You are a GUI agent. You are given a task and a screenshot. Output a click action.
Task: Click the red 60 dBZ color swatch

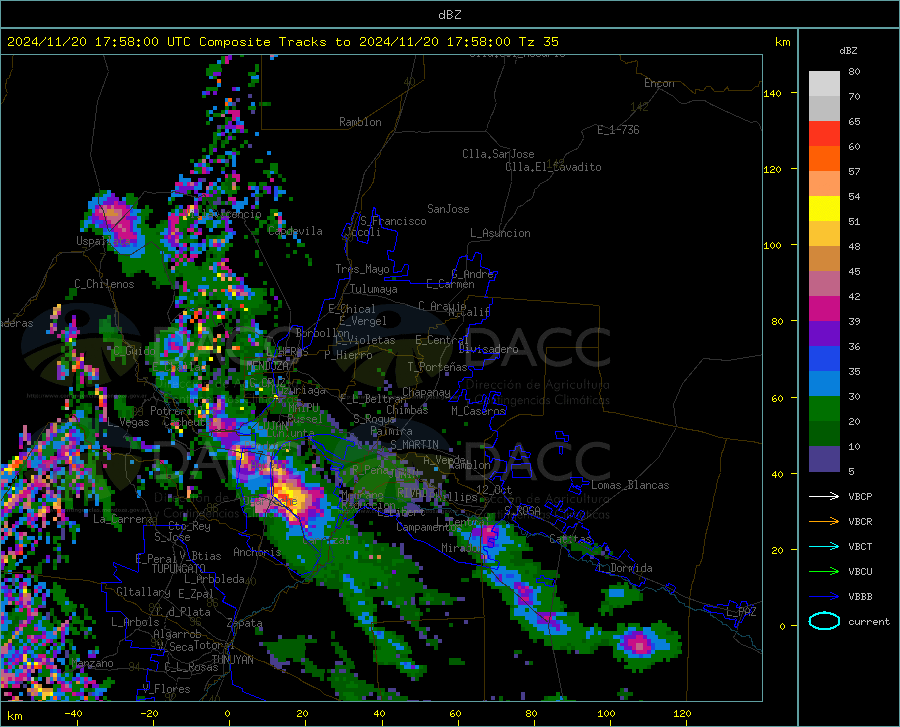(x=824, y=134)
